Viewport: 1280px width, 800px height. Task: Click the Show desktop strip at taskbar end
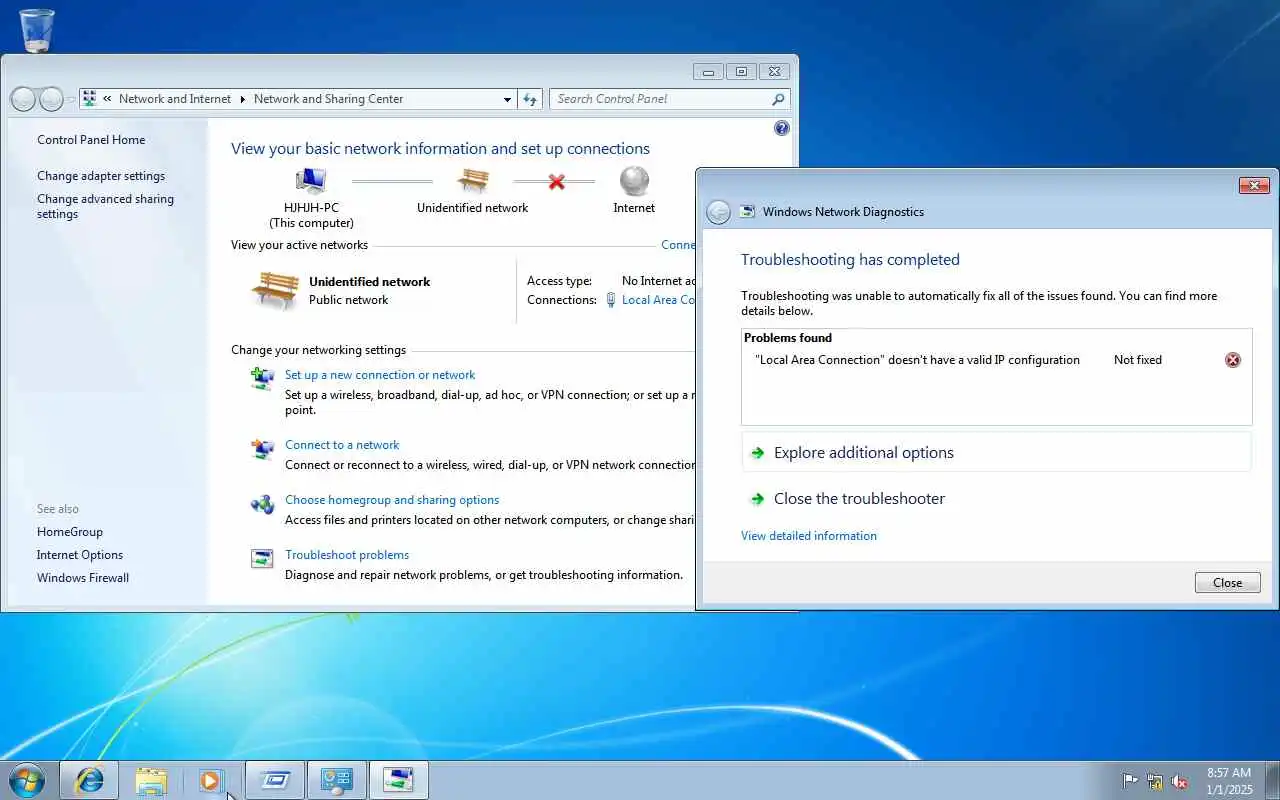[x=1273, y=780]
